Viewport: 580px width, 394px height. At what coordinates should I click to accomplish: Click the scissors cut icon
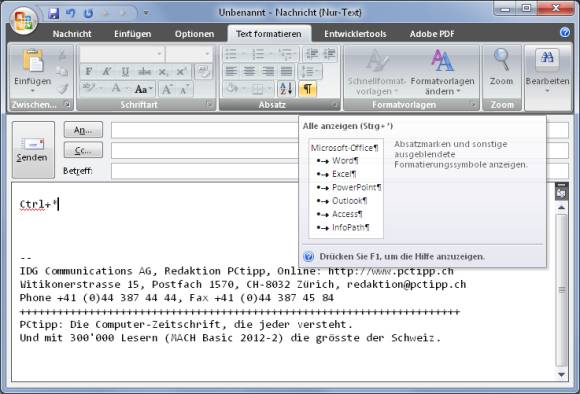tap(63, 55)
